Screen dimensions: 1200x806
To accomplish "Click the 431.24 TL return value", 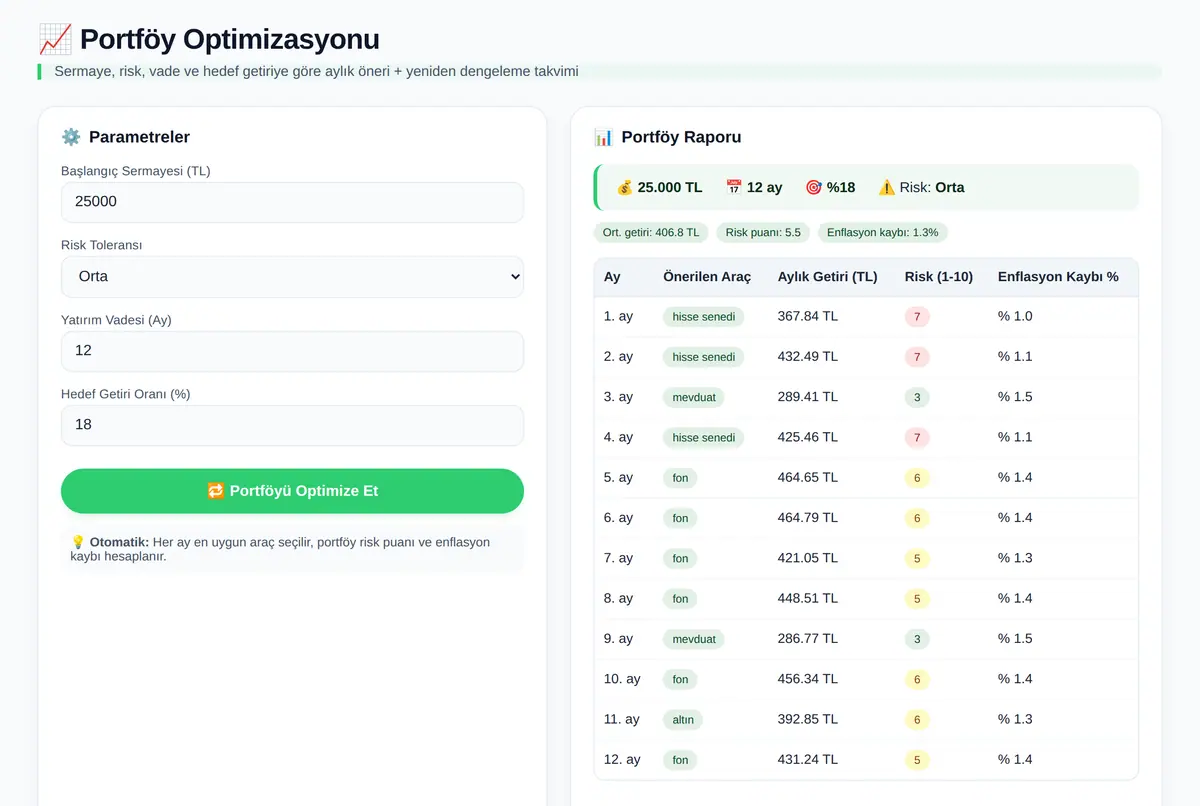I will point(808,759).
